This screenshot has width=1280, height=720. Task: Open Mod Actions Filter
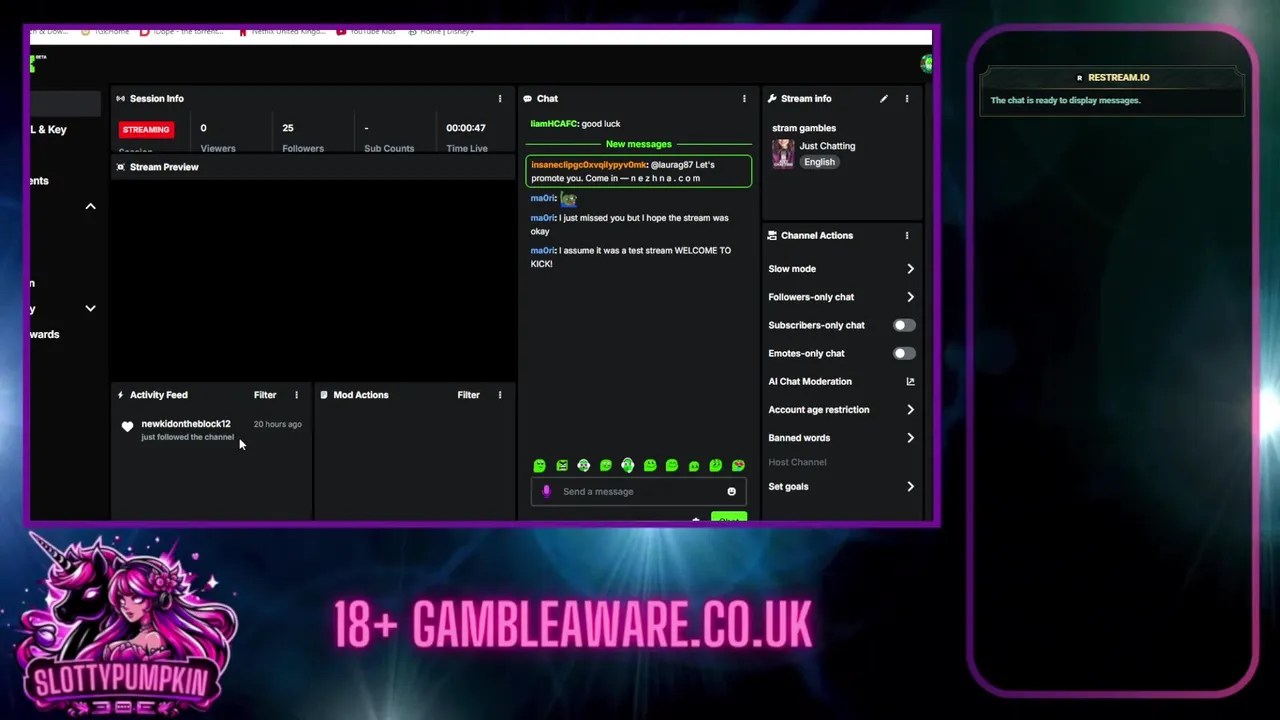click(469, 395)
